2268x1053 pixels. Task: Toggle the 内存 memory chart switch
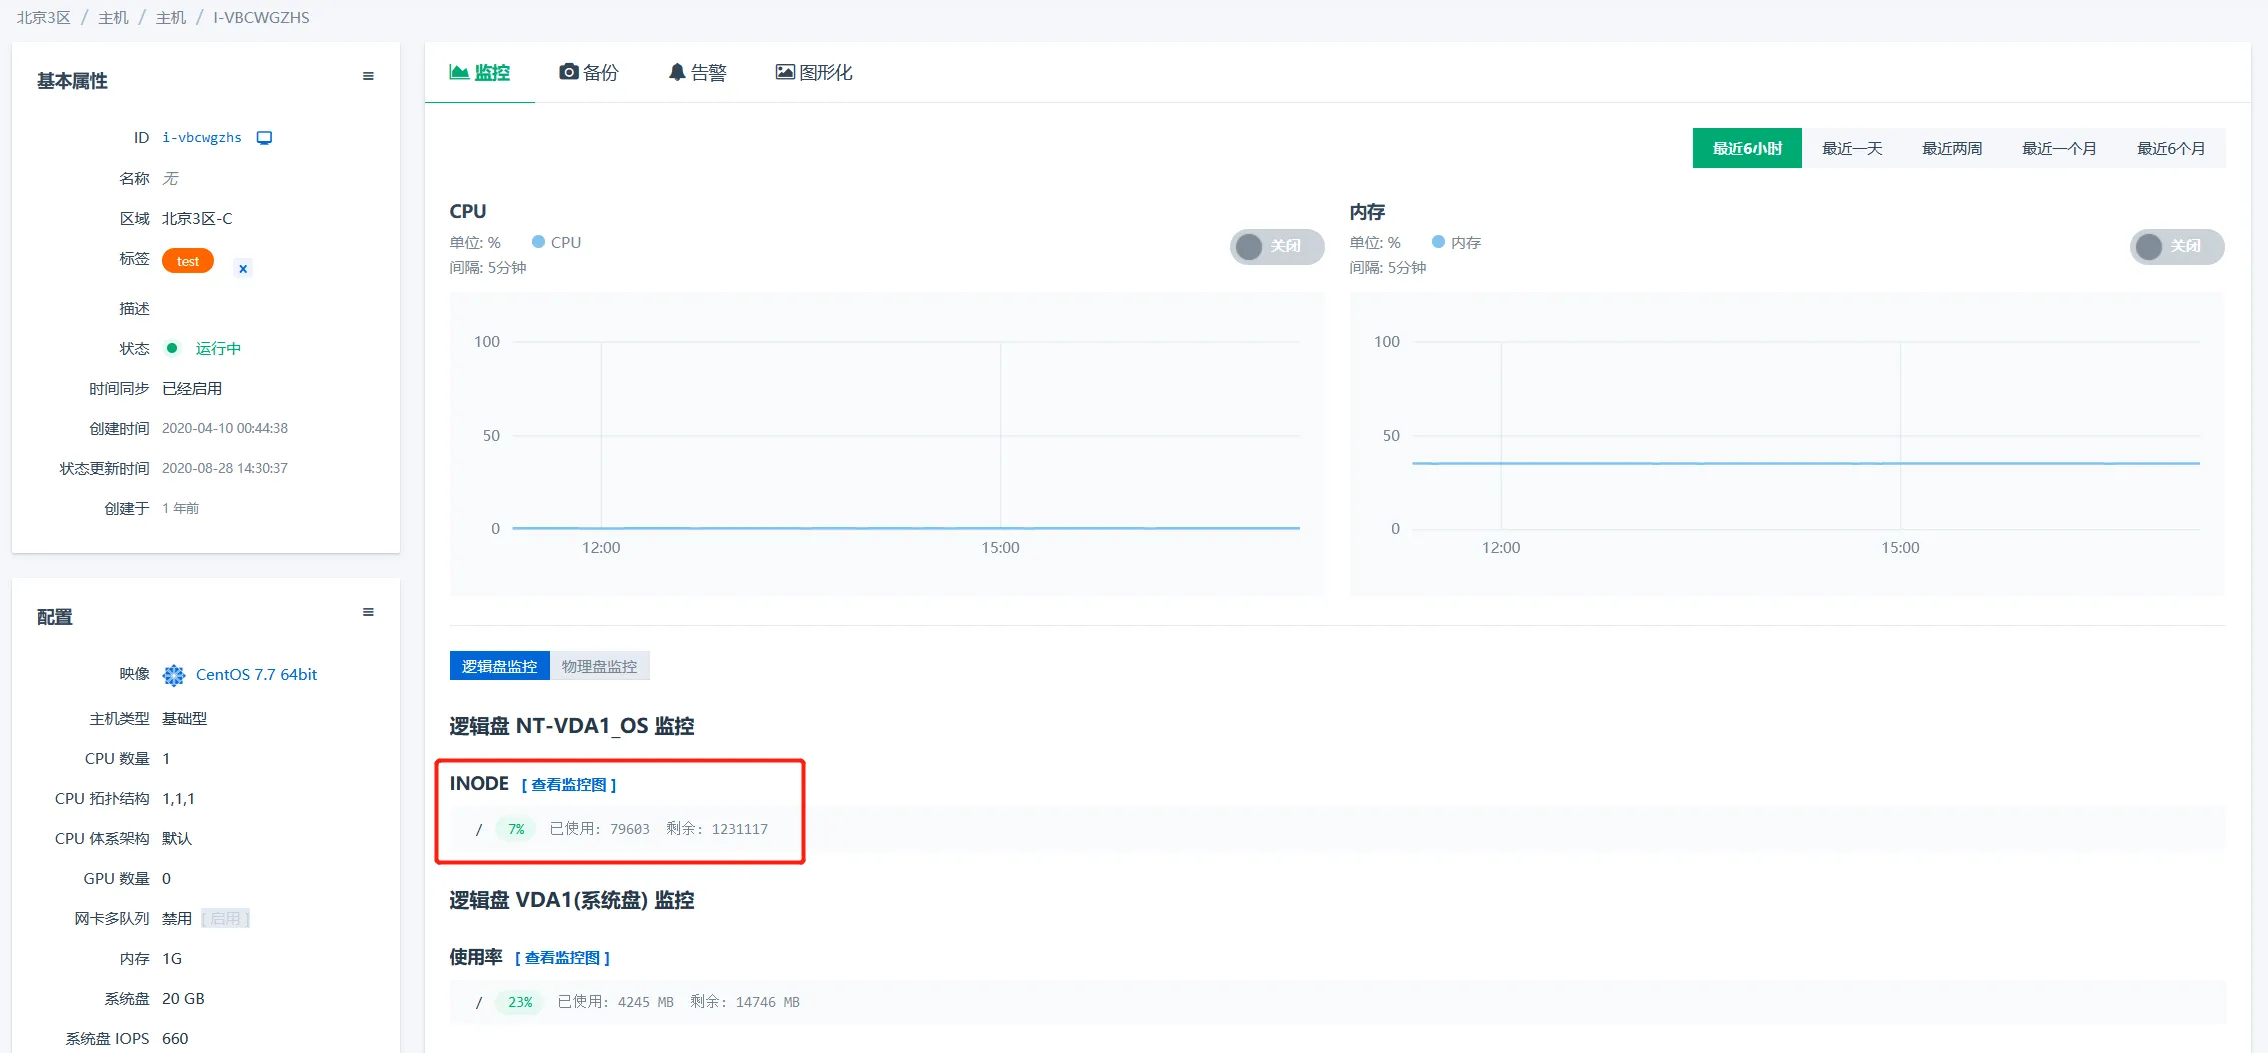2175,246
